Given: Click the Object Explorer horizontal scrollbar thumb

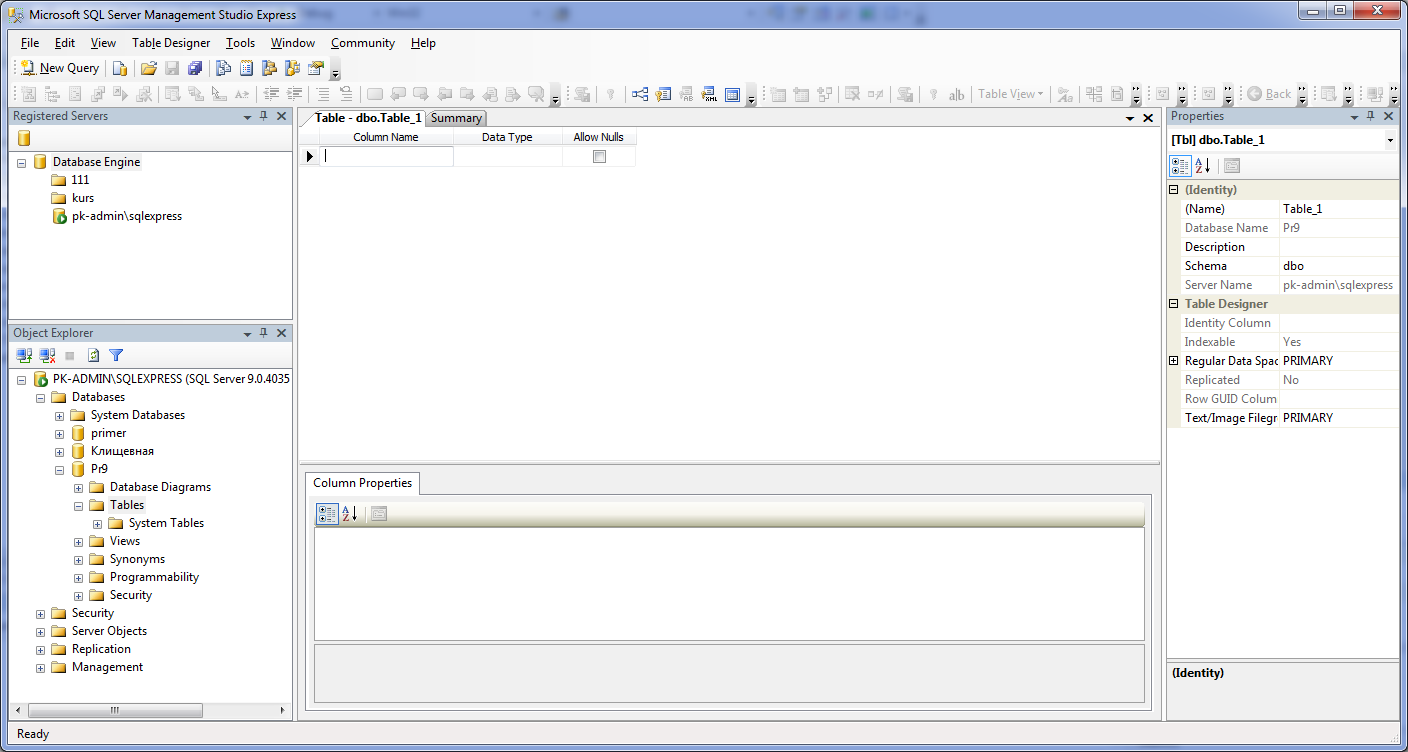Looking at the screenshot, I should click(x=115, y=710).
